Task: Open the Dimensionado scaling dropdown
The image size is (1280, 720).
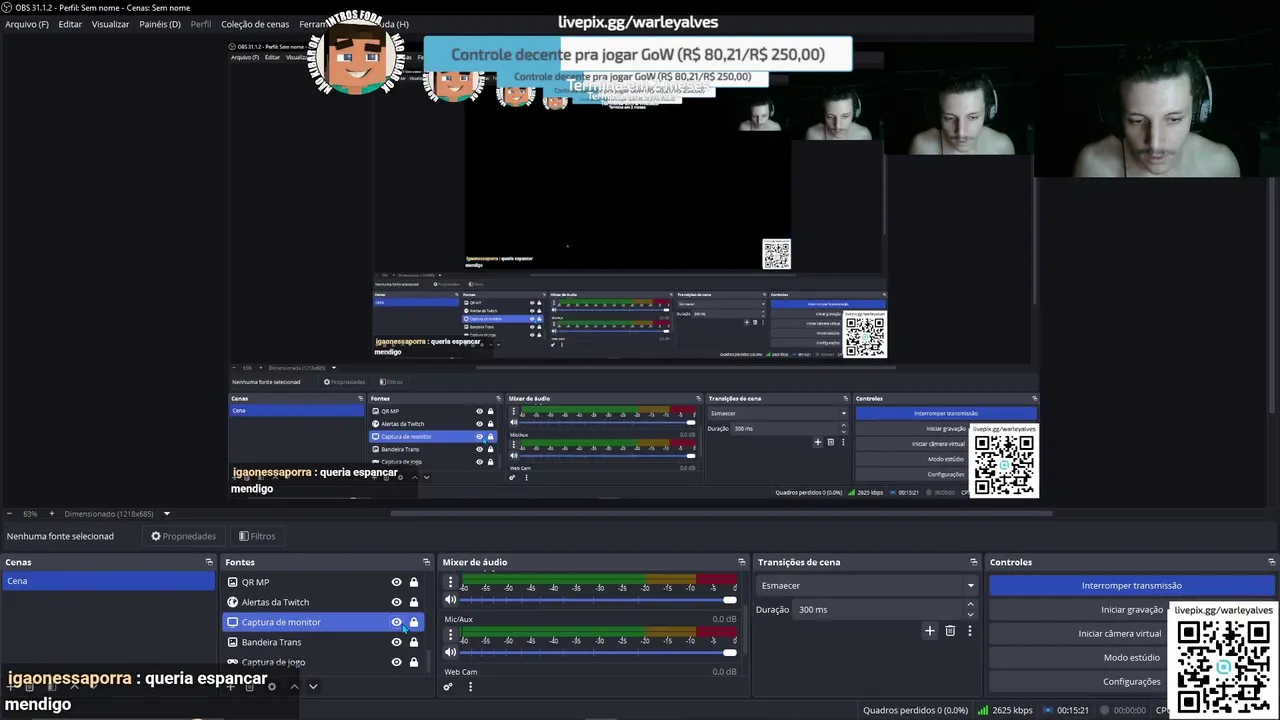Action: (117, 514)
